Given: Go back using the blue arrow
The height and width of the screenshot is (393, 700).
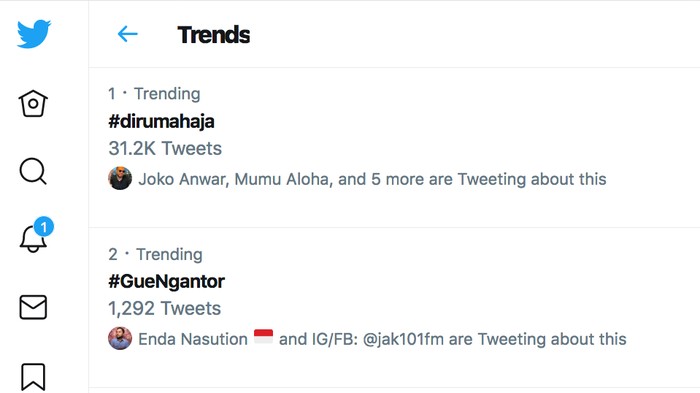Looking at the screenshot, I should point(127,34).
